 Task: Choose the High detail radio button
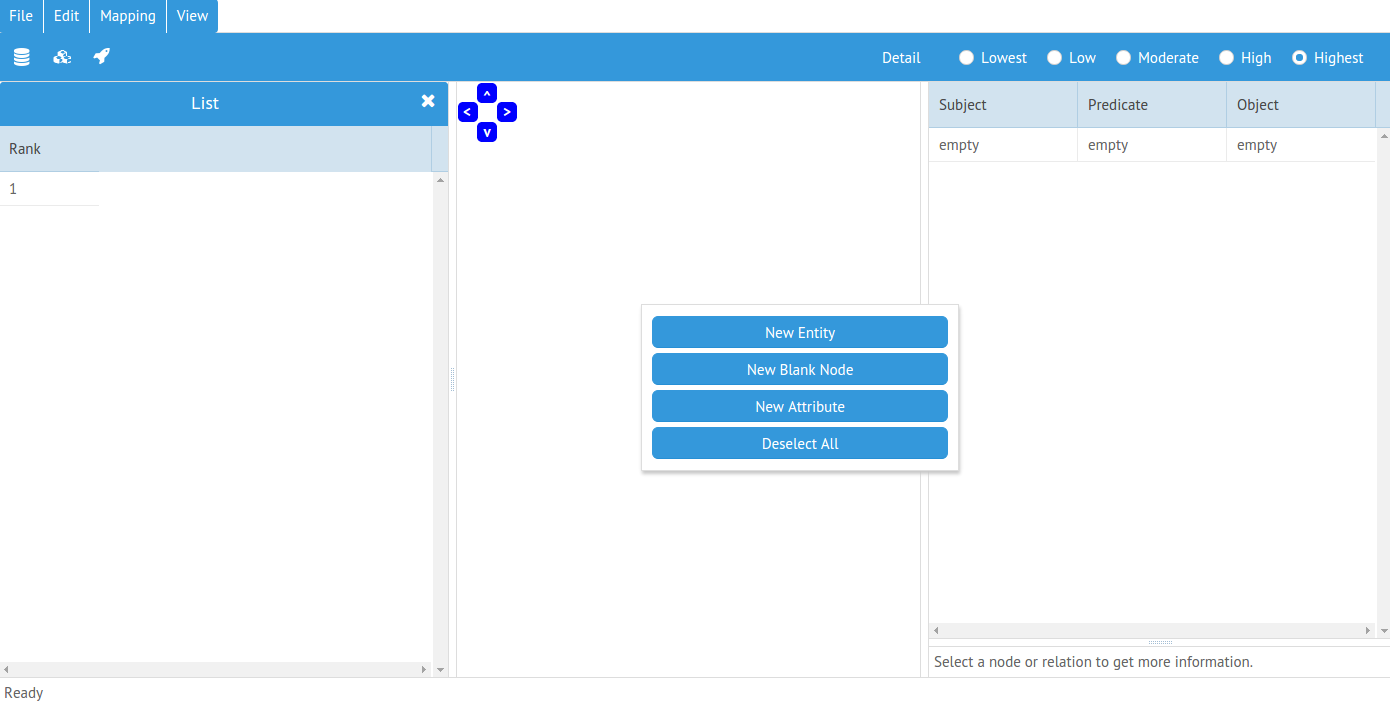point(1226,58)
